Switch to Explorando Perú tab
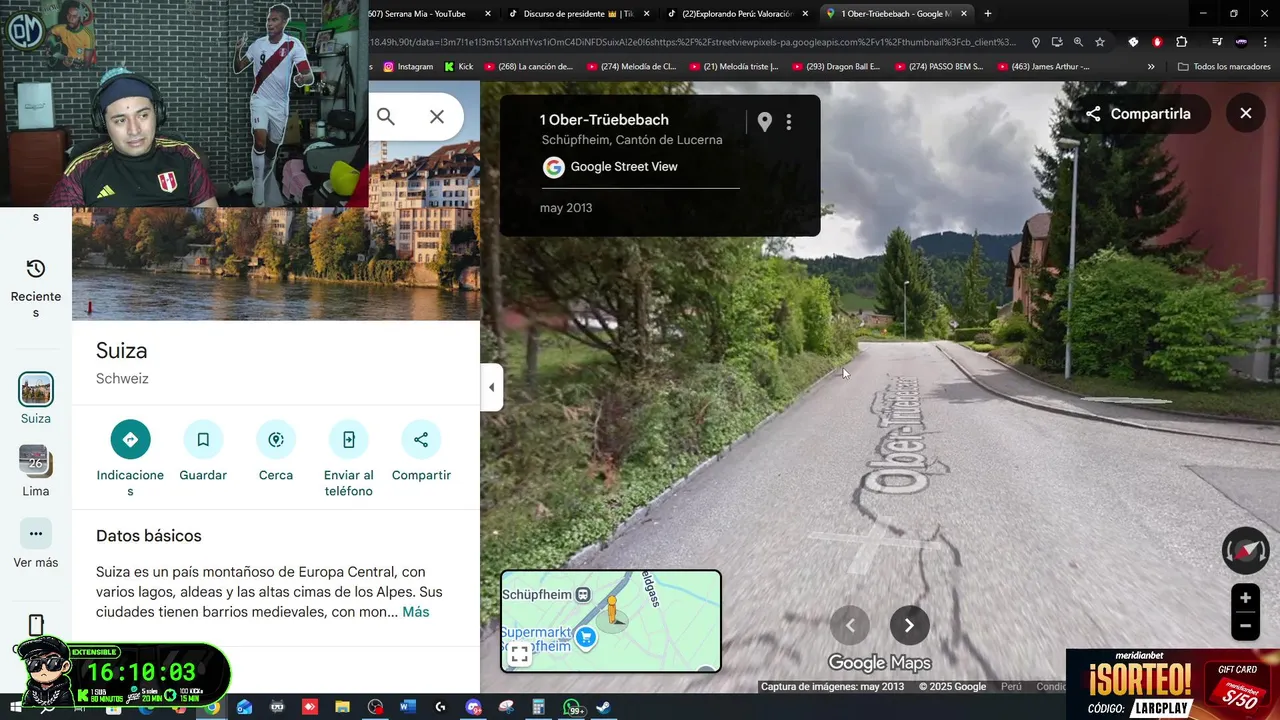Viewport: 1280px width, 720px height. coord(737,14)
